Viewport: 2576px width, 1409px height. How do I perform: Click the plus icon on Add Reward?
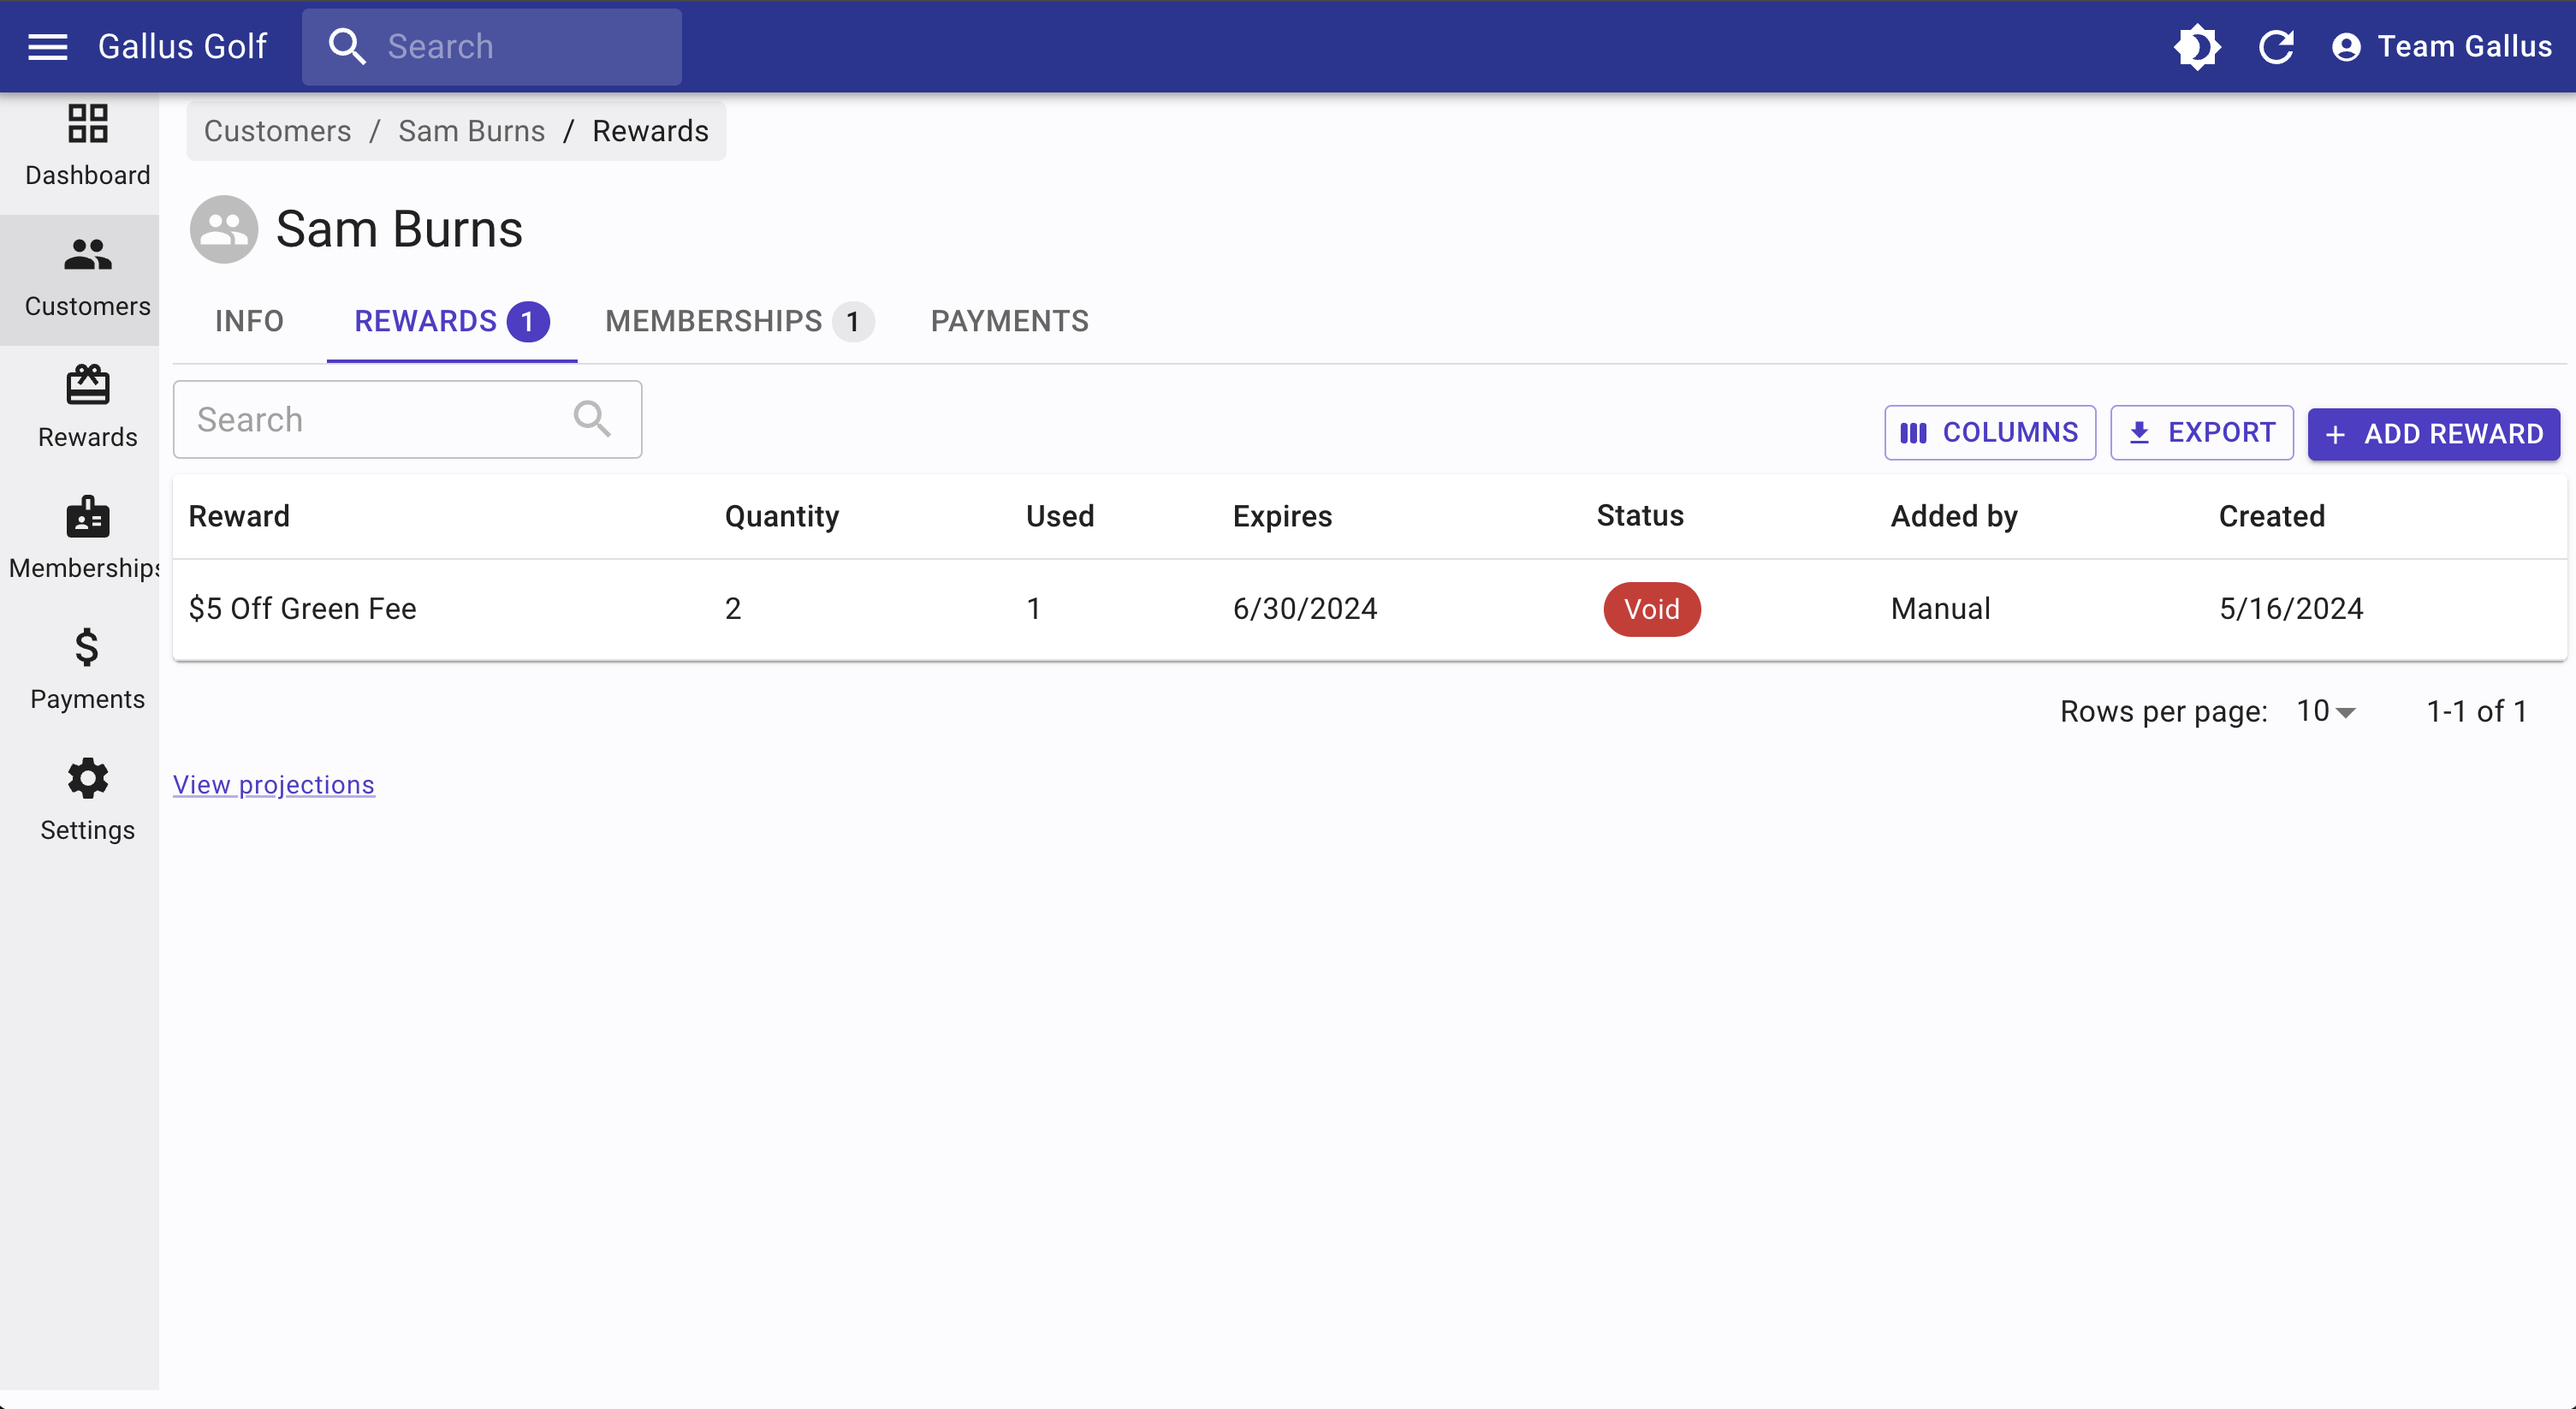(x=2335, y=434)
